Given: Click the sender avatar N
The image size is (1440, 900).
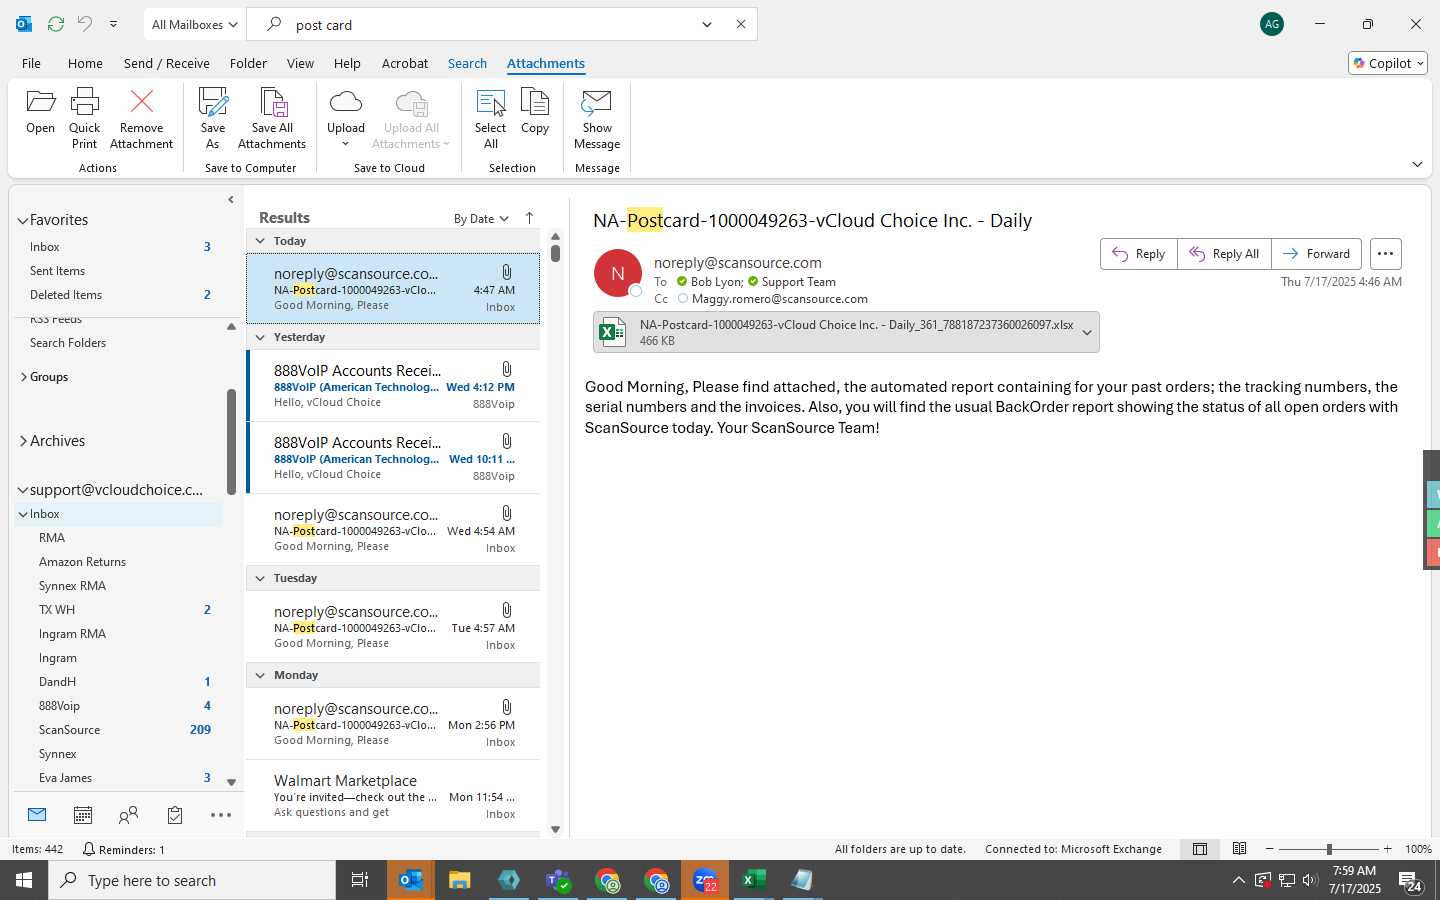Looking at the screenshot, I should click(x=618, y=273).
